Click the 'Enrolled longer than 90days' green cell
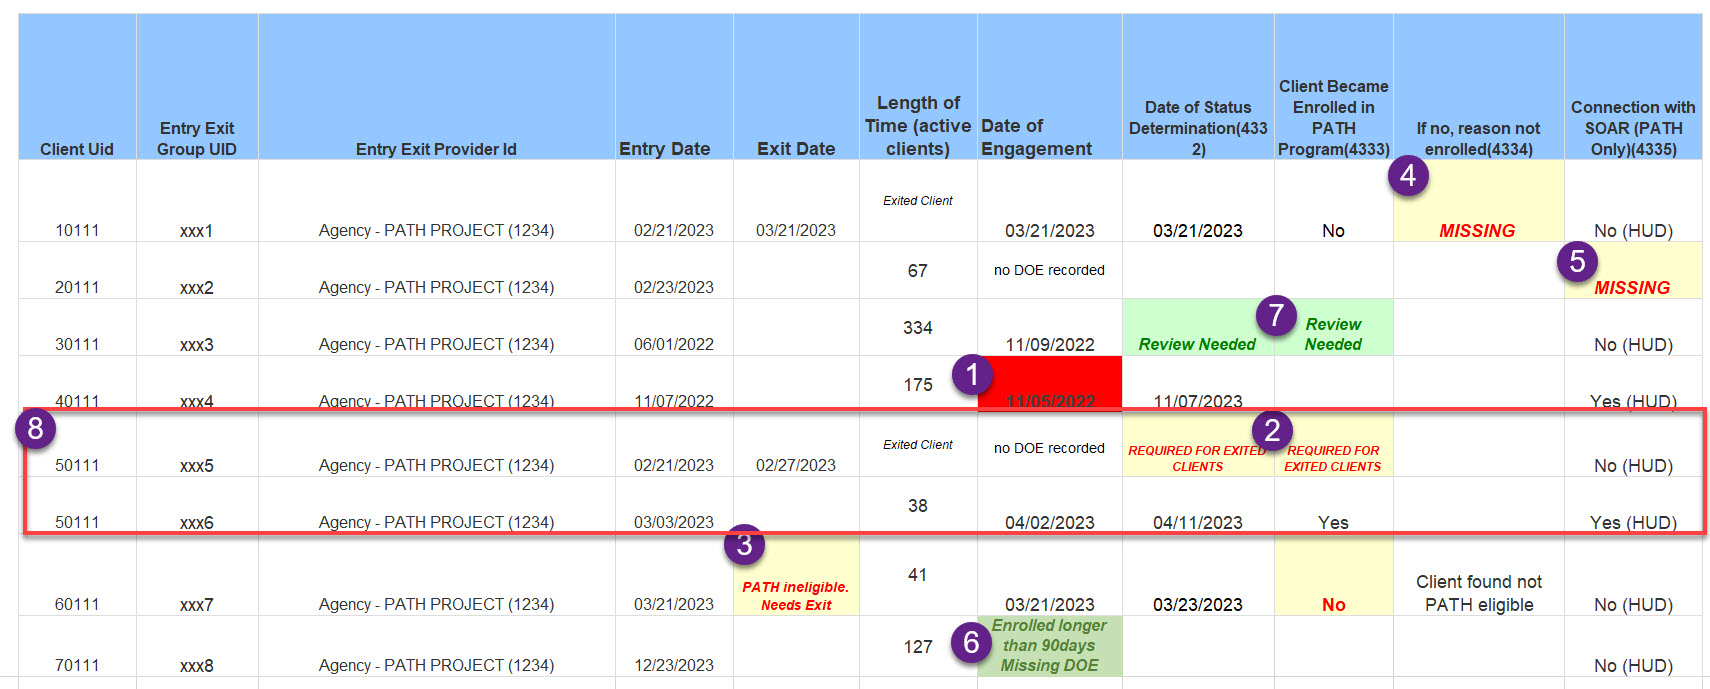1710x689 pixels. 1049,646
